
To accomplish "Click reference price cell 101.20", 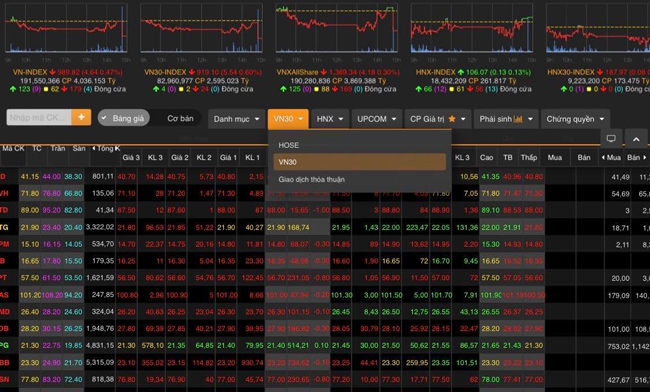I will pos(30,295).
